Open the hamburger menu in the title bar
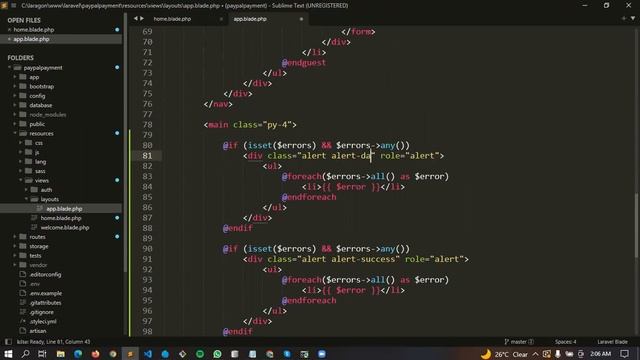The width and height of the screenshot is (640, 360). 14,5
